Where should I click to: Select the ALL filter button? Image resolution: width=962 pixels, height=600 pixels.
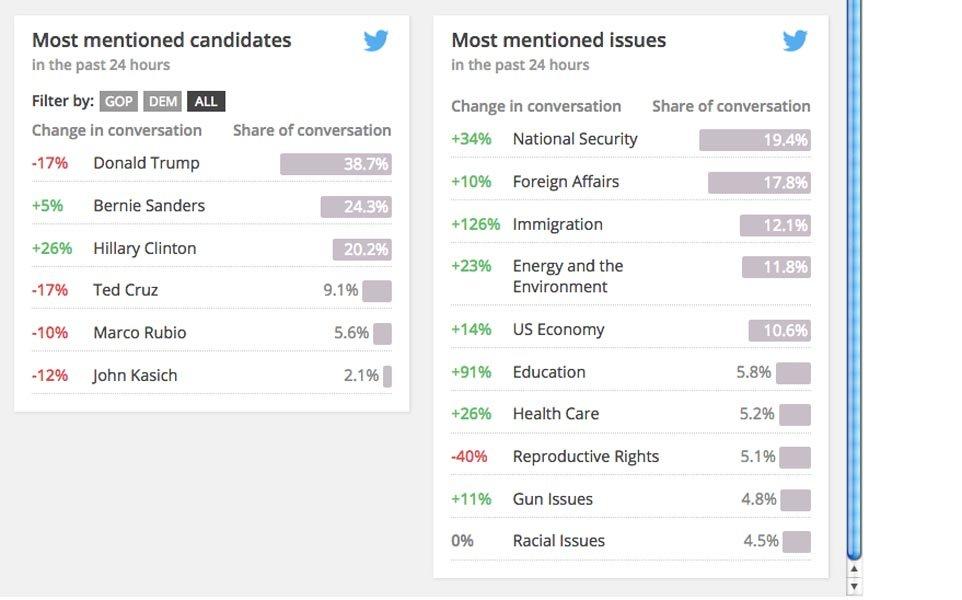point(206,101)
